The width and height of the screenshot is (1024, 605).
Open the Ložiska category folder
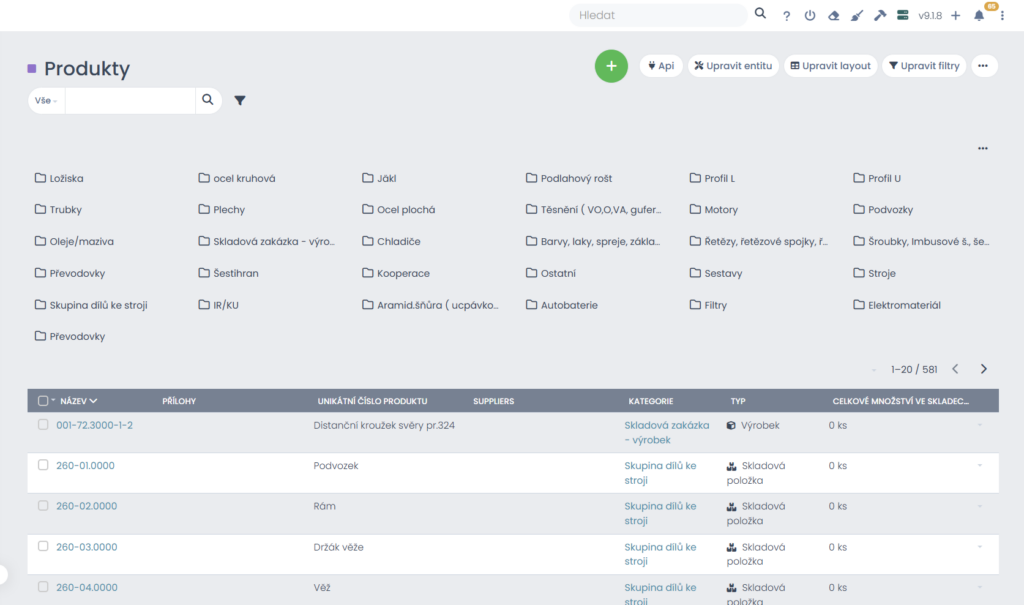tap(66, 178)
